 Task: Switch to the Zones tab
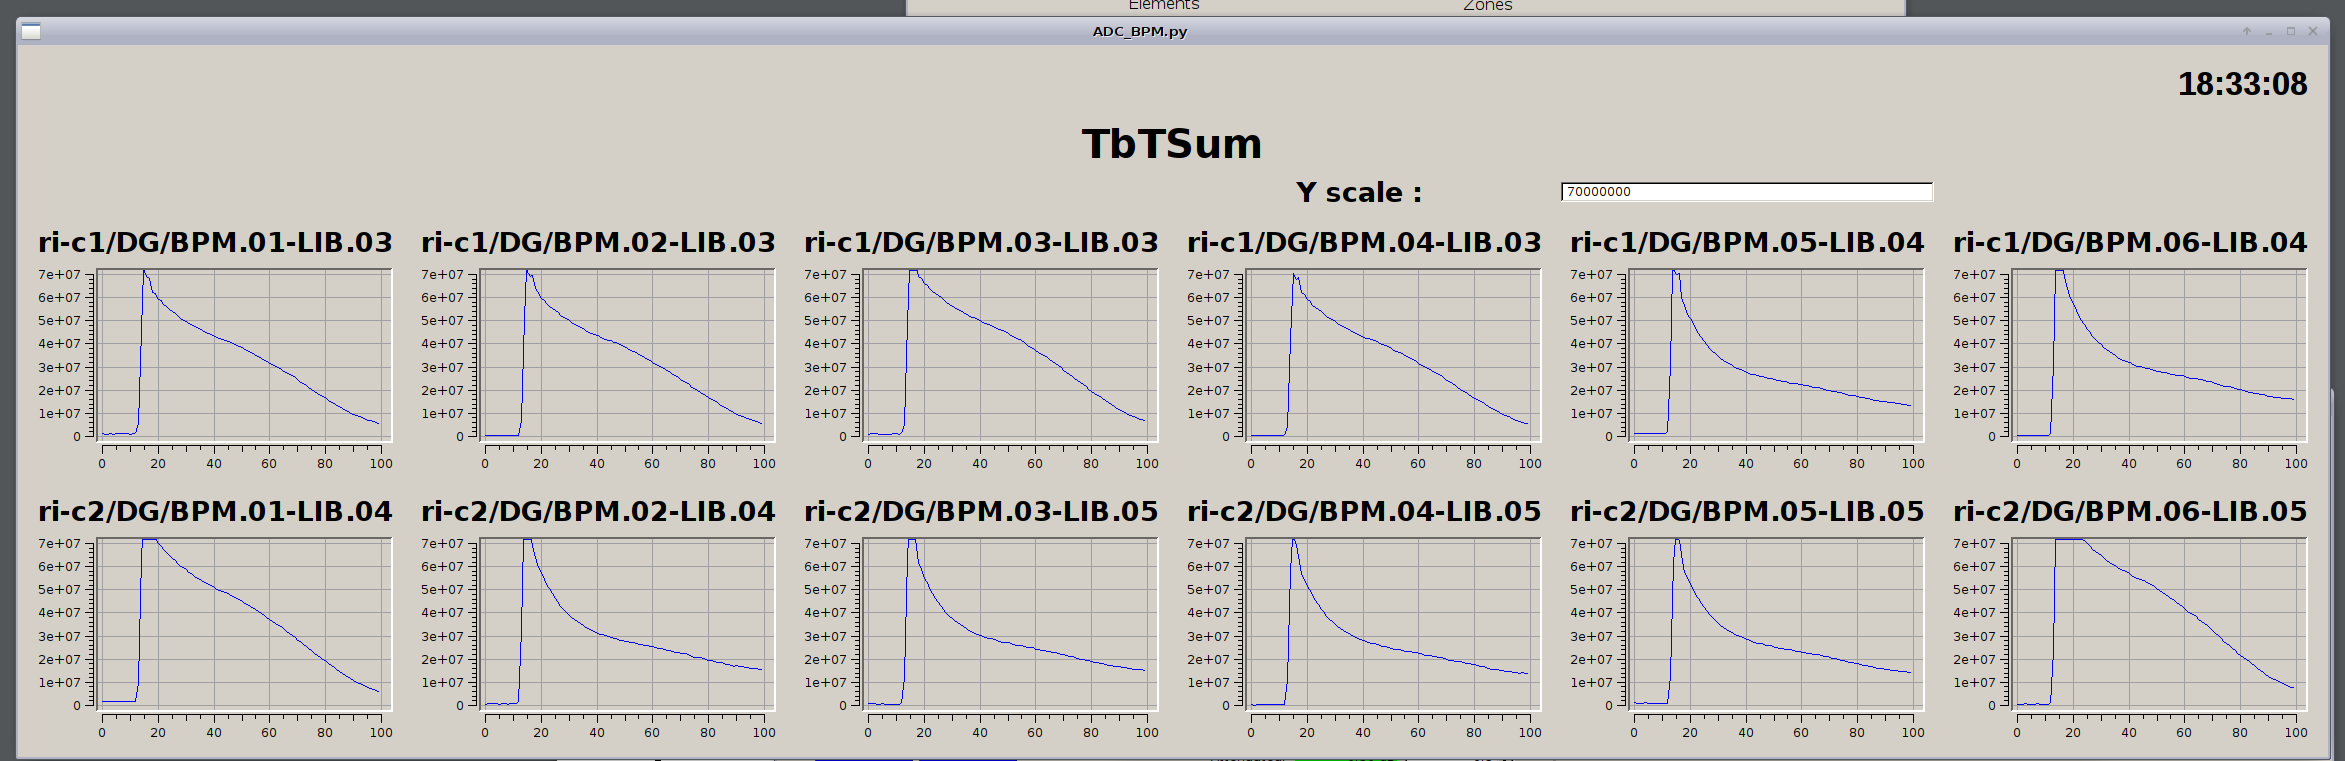pos(1487,6)
